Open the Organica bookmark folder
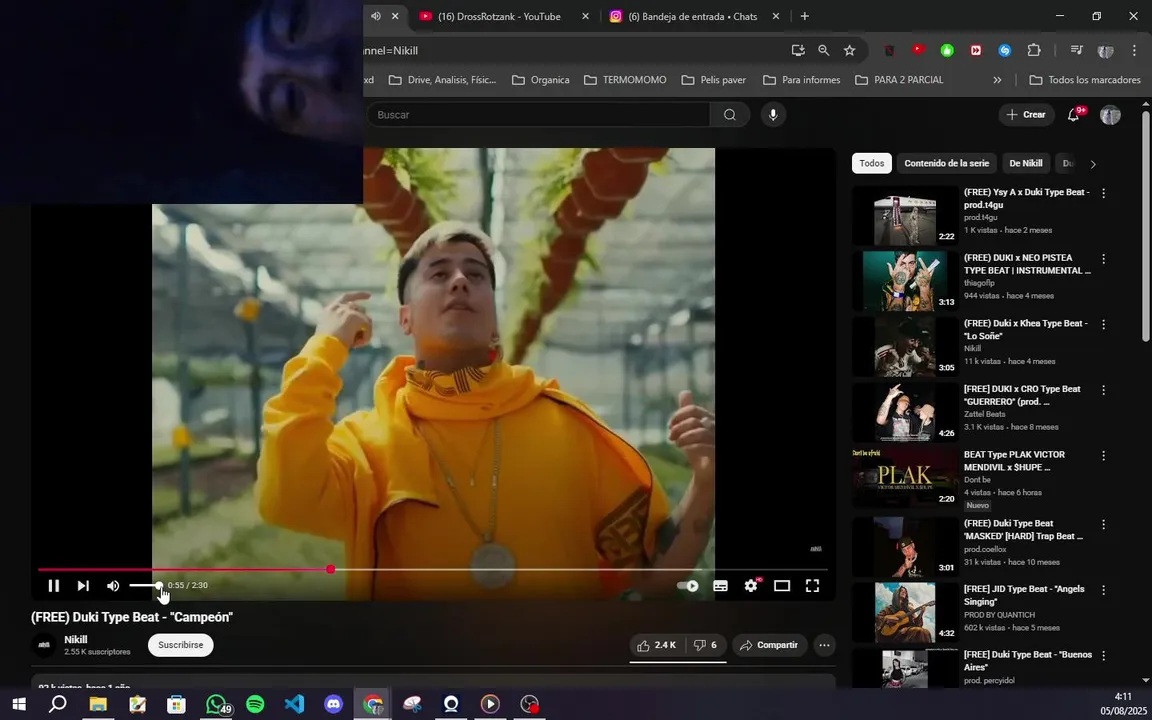 541,80
